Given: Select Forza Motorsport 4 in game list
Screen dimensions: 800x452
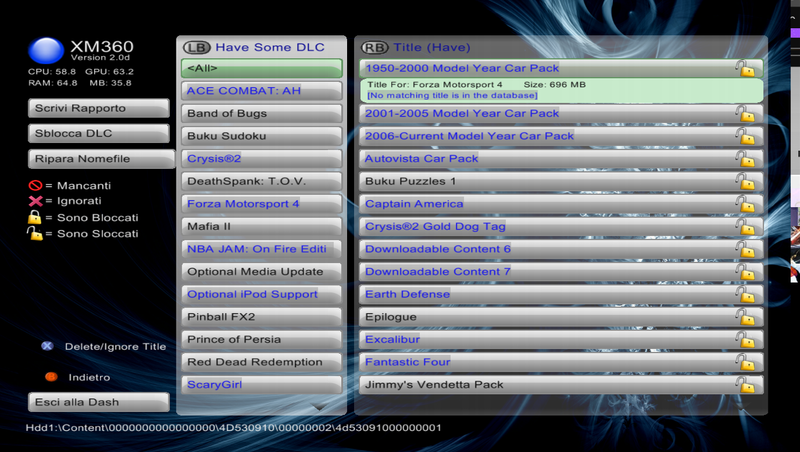Looking at the screenshot, I should (x=261, y=204).
